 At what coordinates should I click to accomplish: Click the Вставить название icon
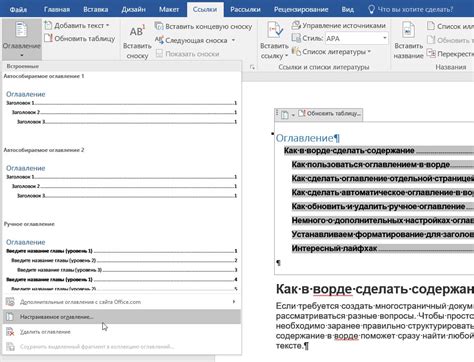[408, 30]
